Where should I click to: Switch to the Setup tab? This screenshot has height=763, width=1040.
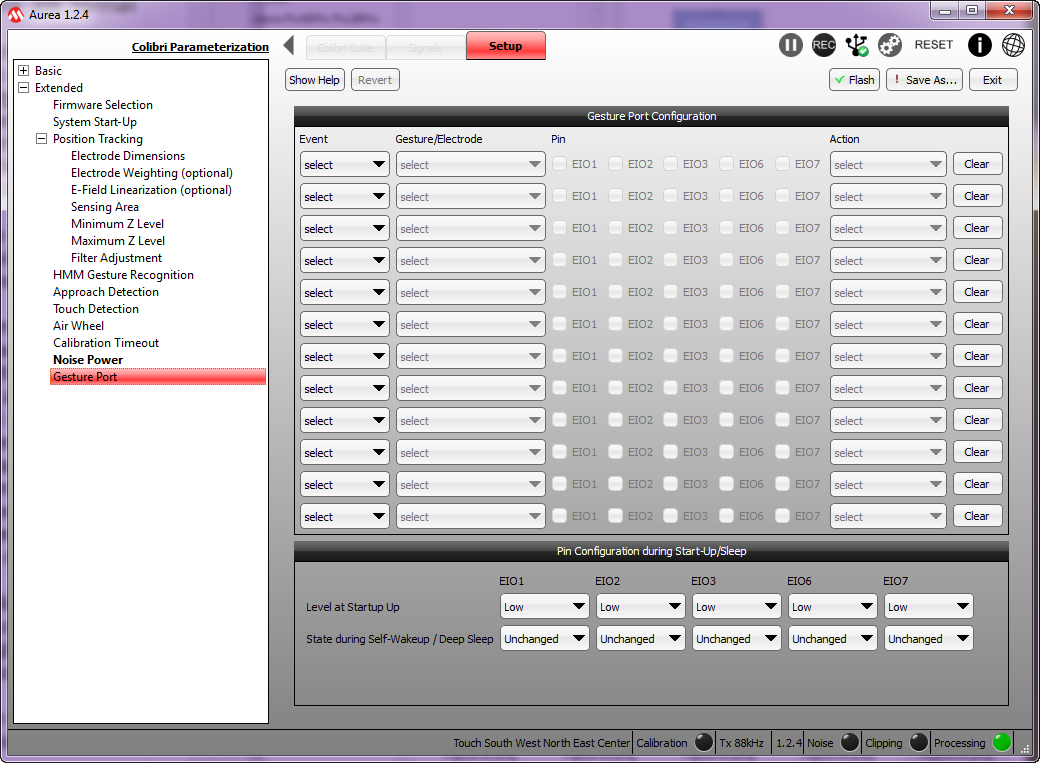[505, 46]
